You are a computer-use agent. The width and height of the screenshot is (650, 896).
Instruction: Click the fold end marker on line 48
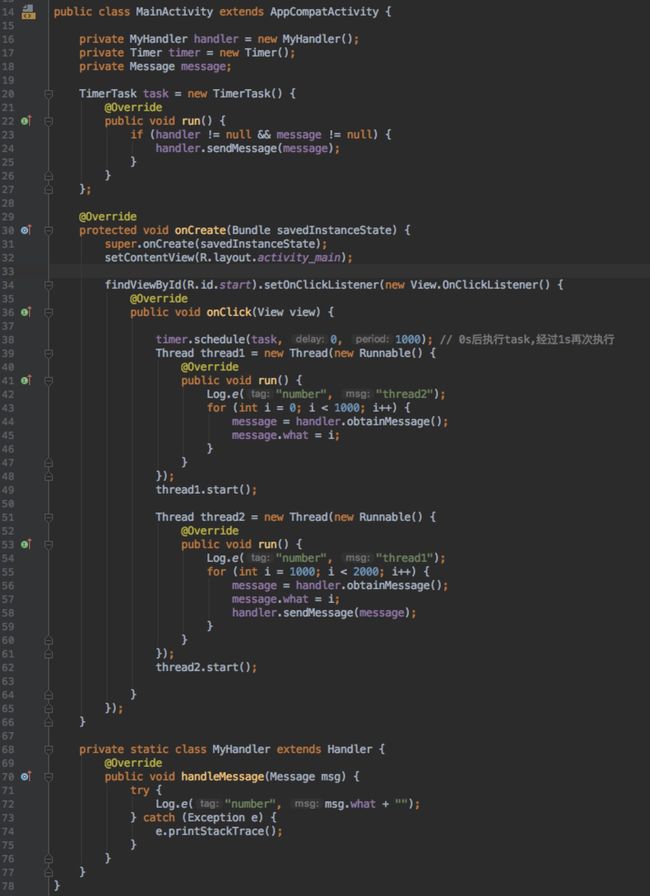[x=49, y=476]
